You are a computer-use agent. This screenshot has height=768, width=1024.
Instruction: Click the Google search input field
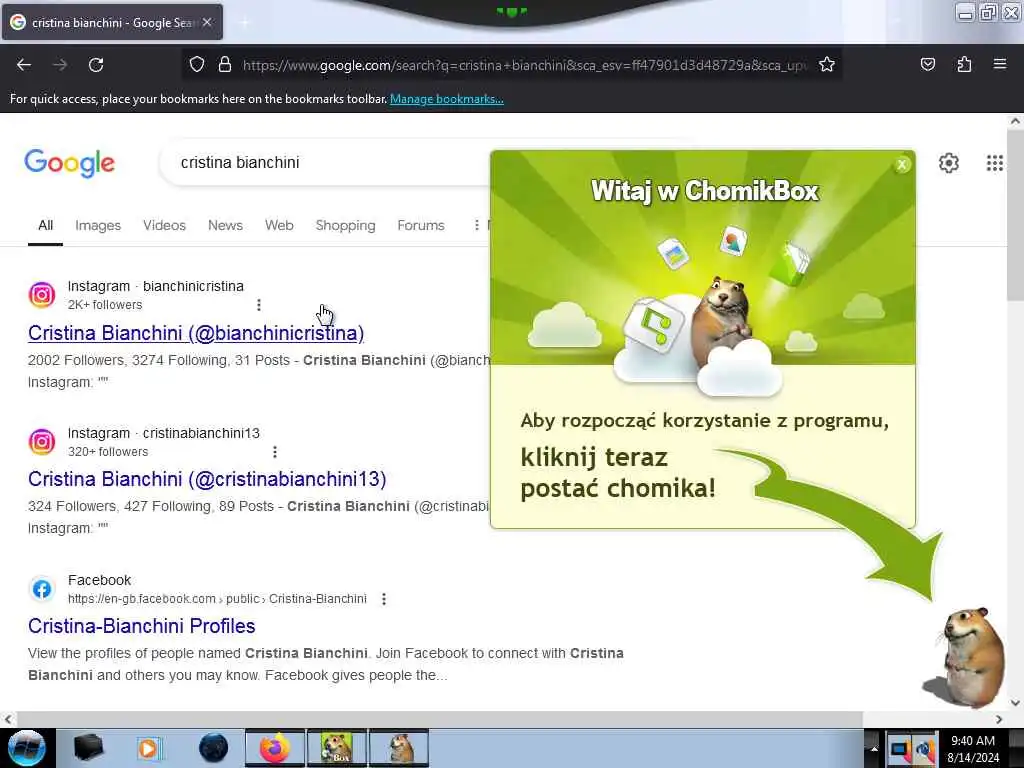coord(327,163)
